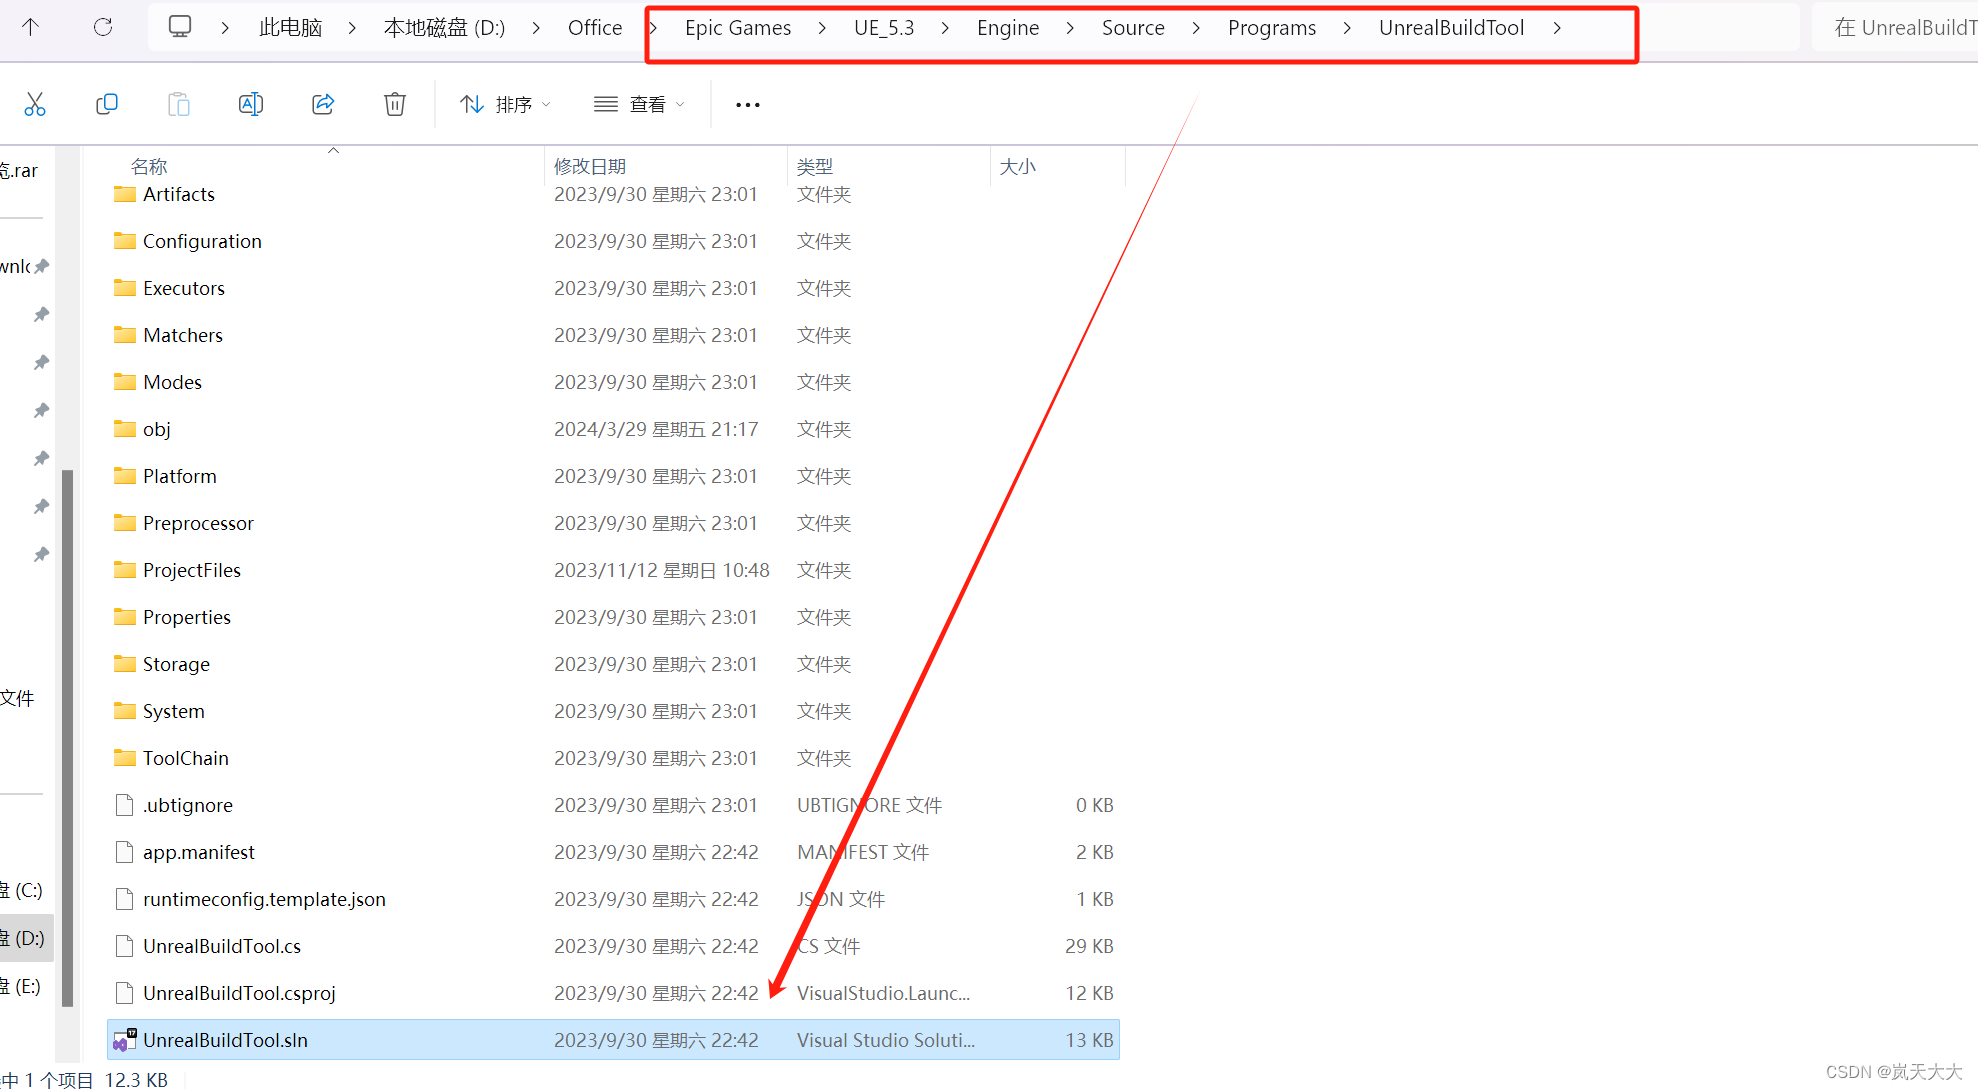
Task: Expand chevron after UE_5.3 breadcrumb
Action: point(945,28)
